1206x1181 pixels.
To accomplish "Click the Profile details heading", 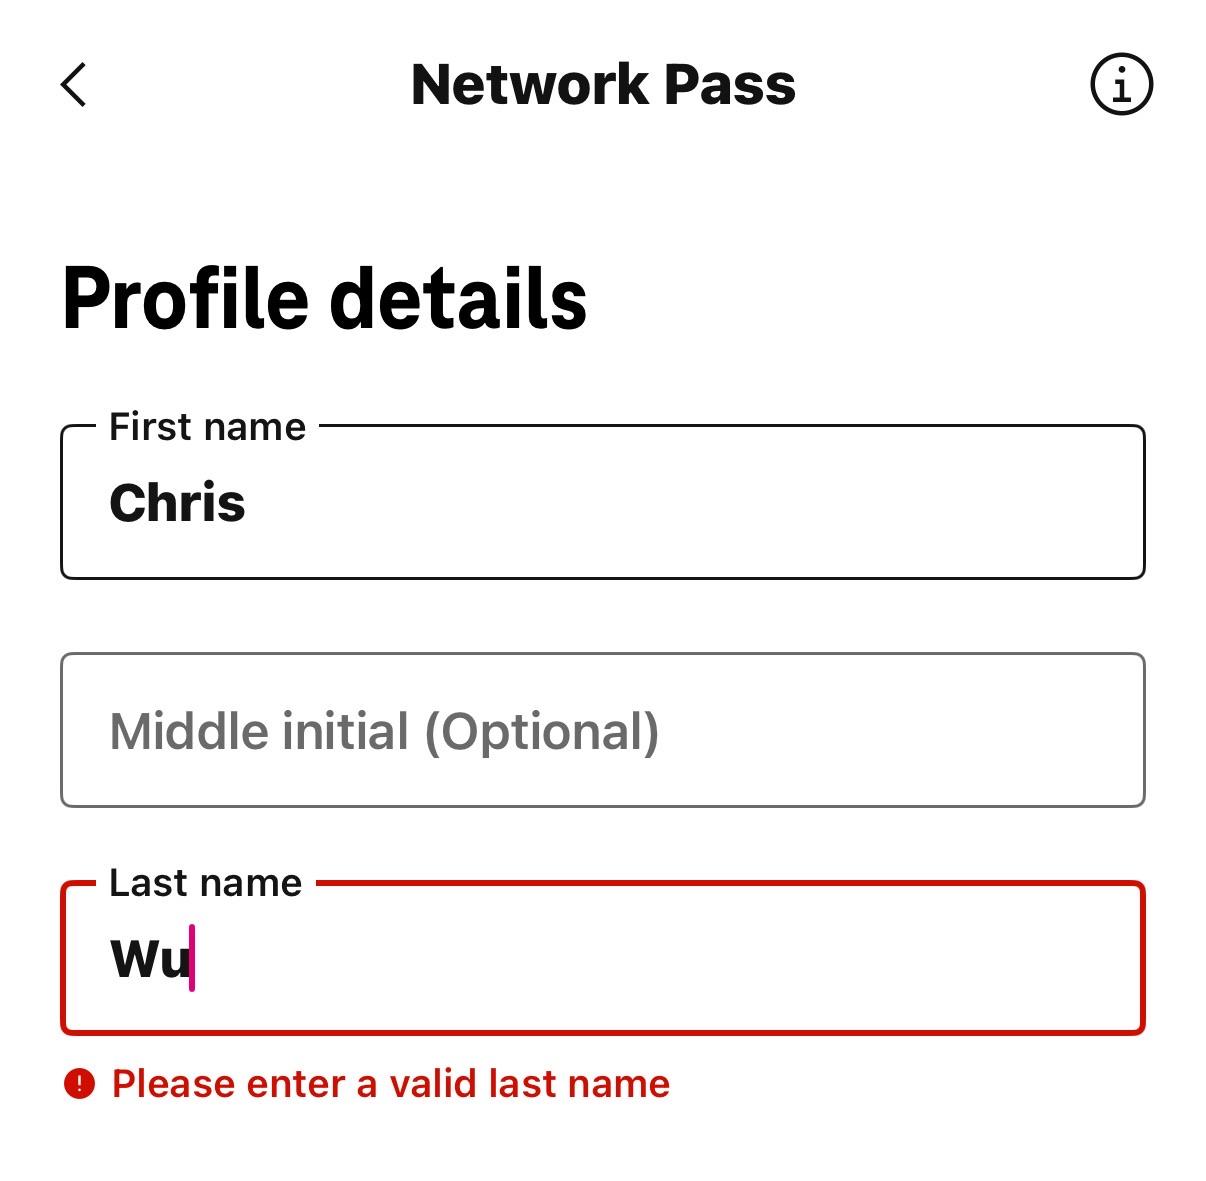I will pos(324,299).
